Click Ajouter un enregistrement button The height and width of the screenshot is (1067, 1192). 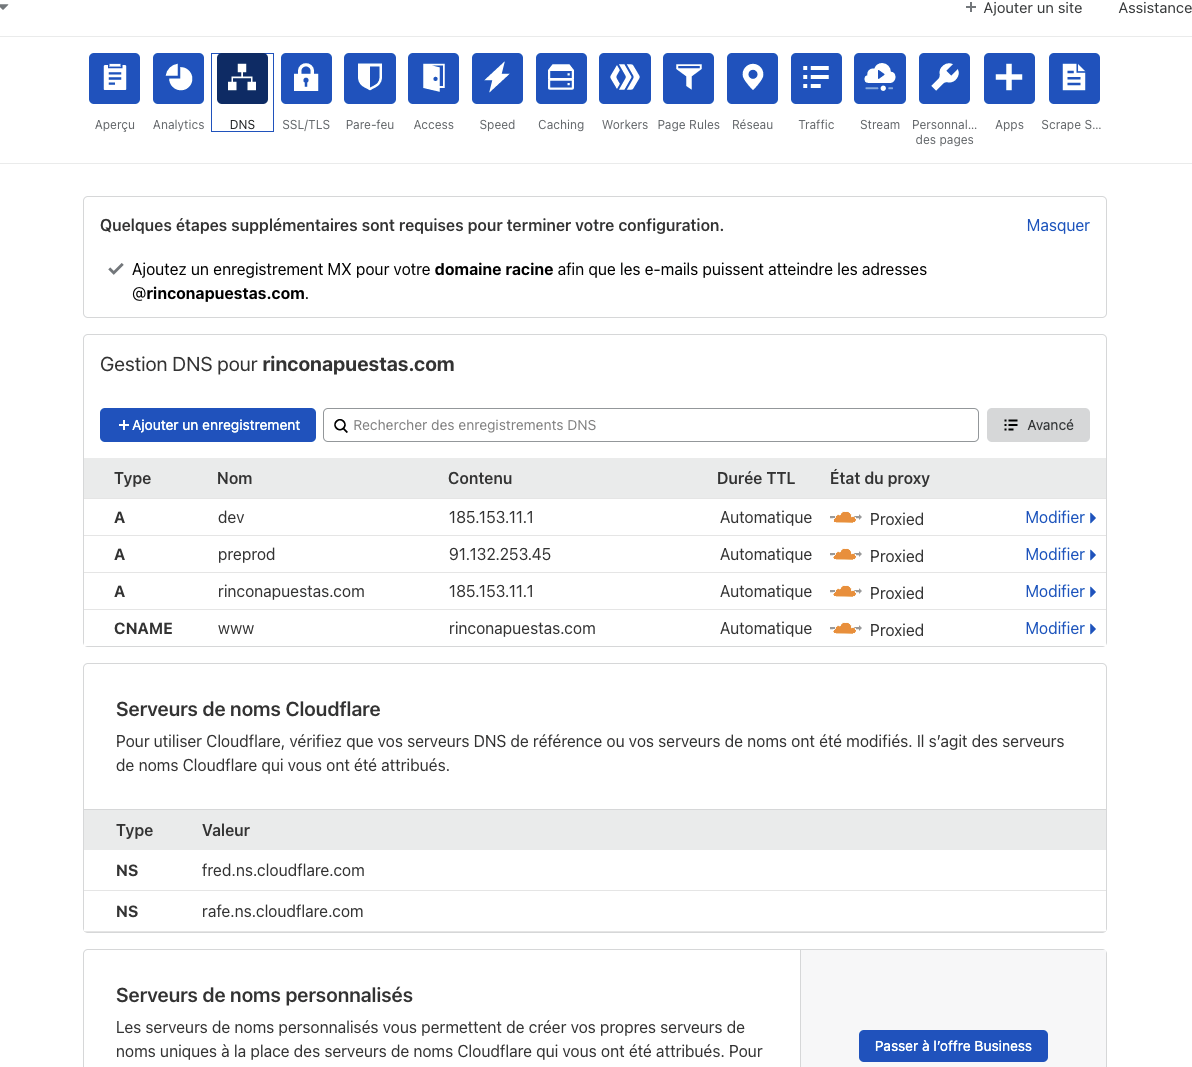(208, 425)
